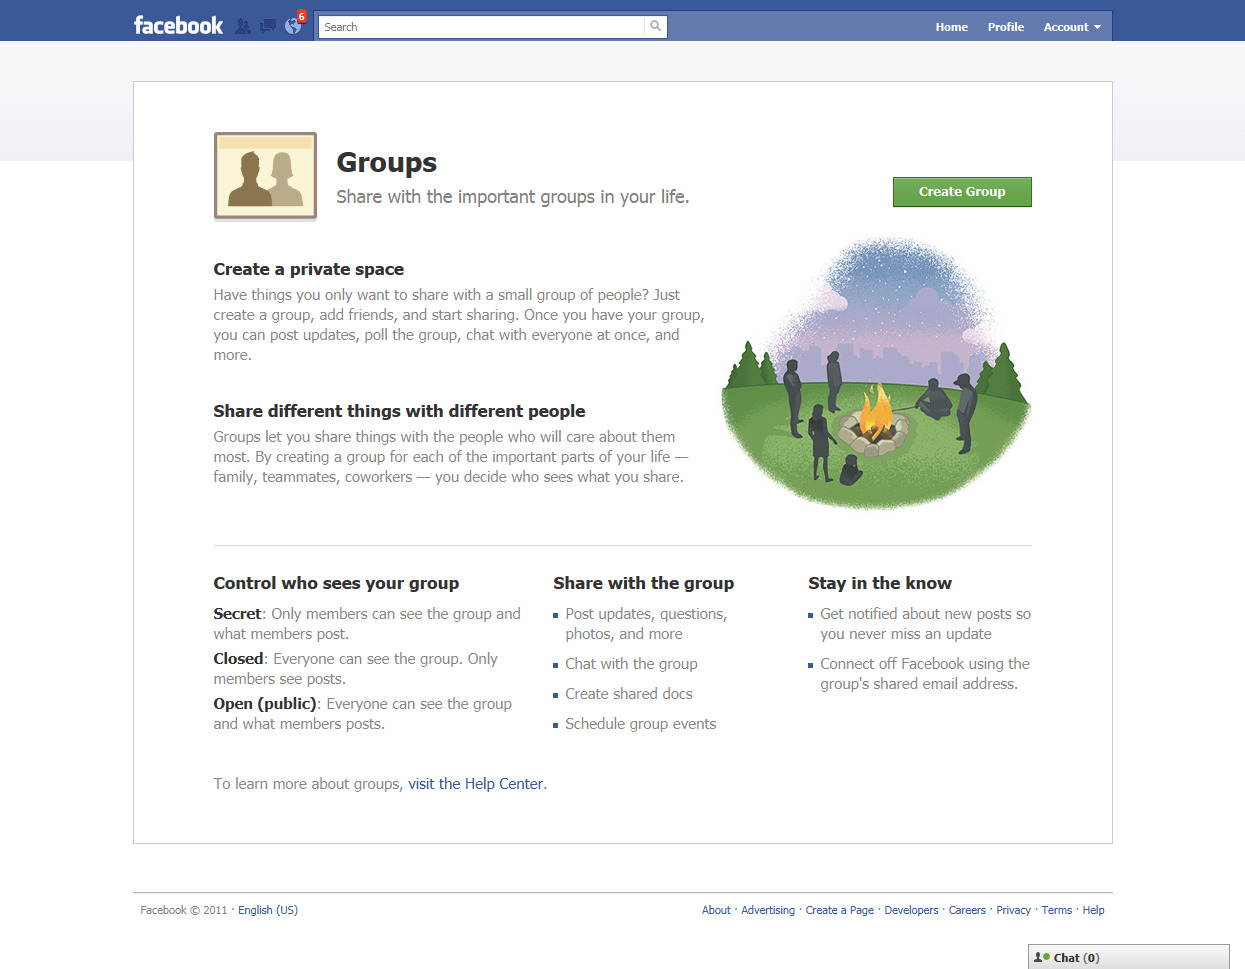Click the Create Group button
Image resolution: width=1245 pixels, height=969 pixels.
coord(962,192)
